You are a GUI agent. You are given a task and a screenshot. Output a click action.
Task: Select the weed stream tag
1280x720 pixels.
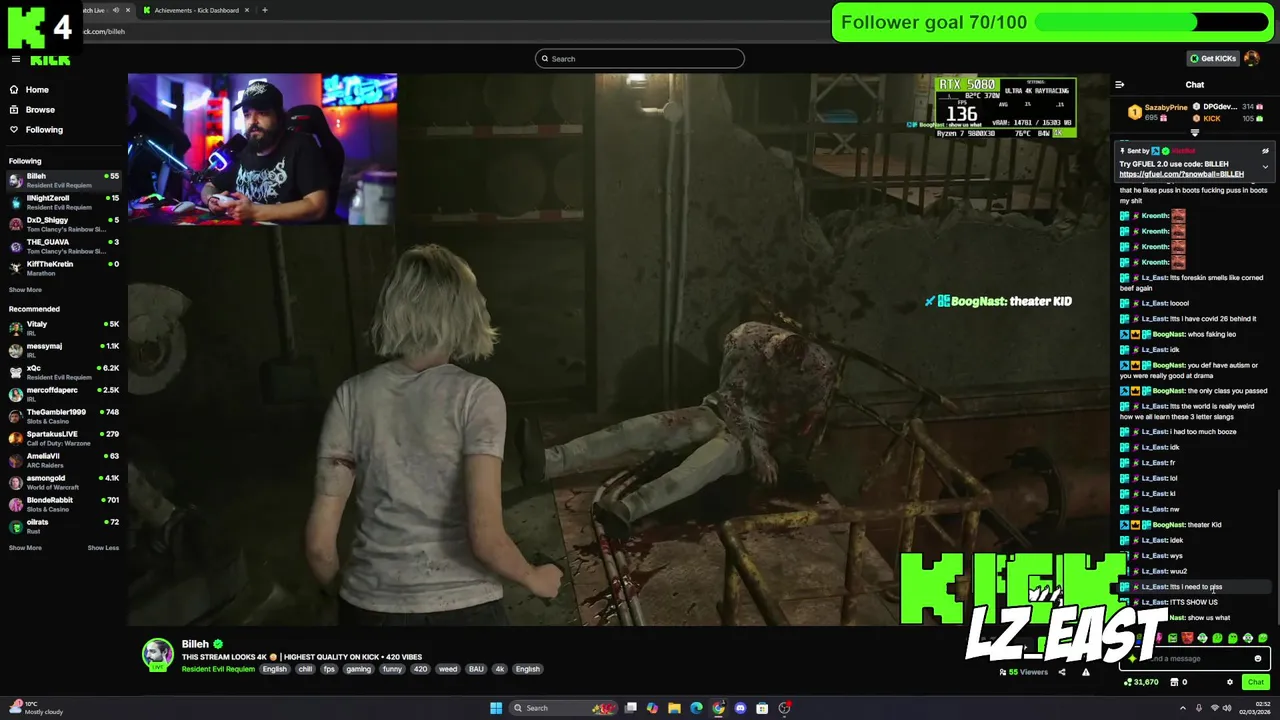[x=448, y=670]
